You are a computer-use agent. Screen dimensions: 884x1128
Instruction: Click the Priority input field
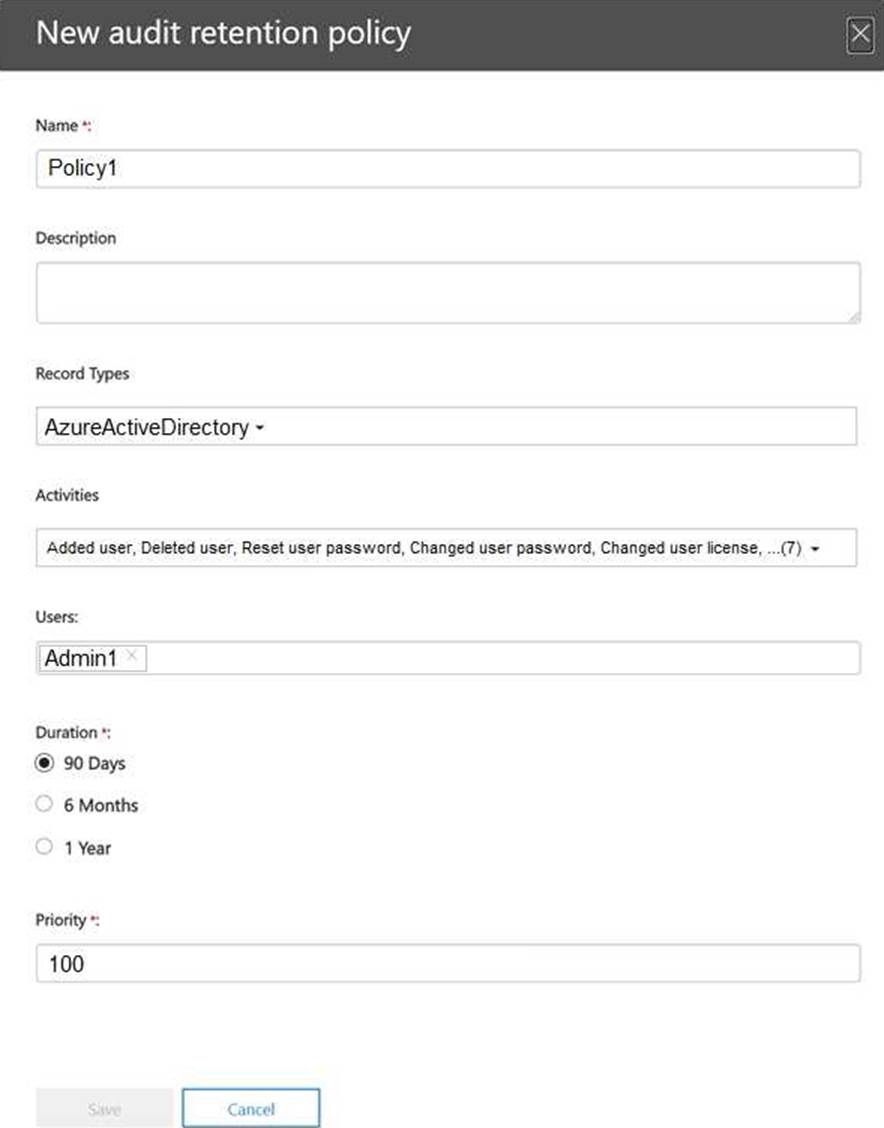pyautogui.click(x=448, y=964)
